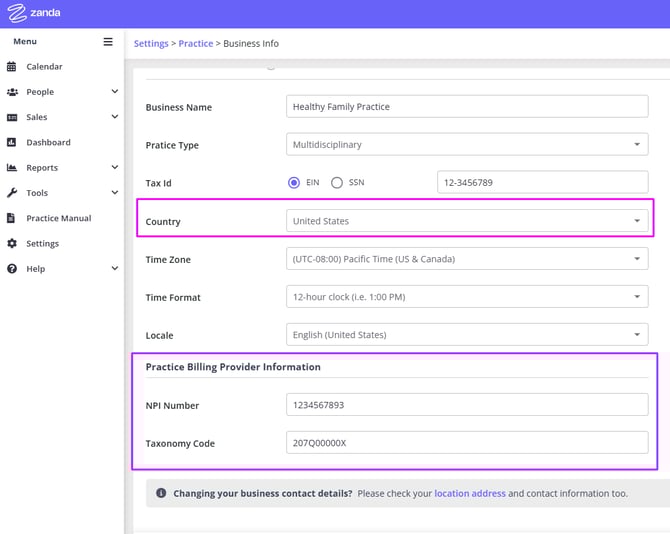Click the Settings breadcrumb link
The image size is (670, 534).
[x=151, y=44]
